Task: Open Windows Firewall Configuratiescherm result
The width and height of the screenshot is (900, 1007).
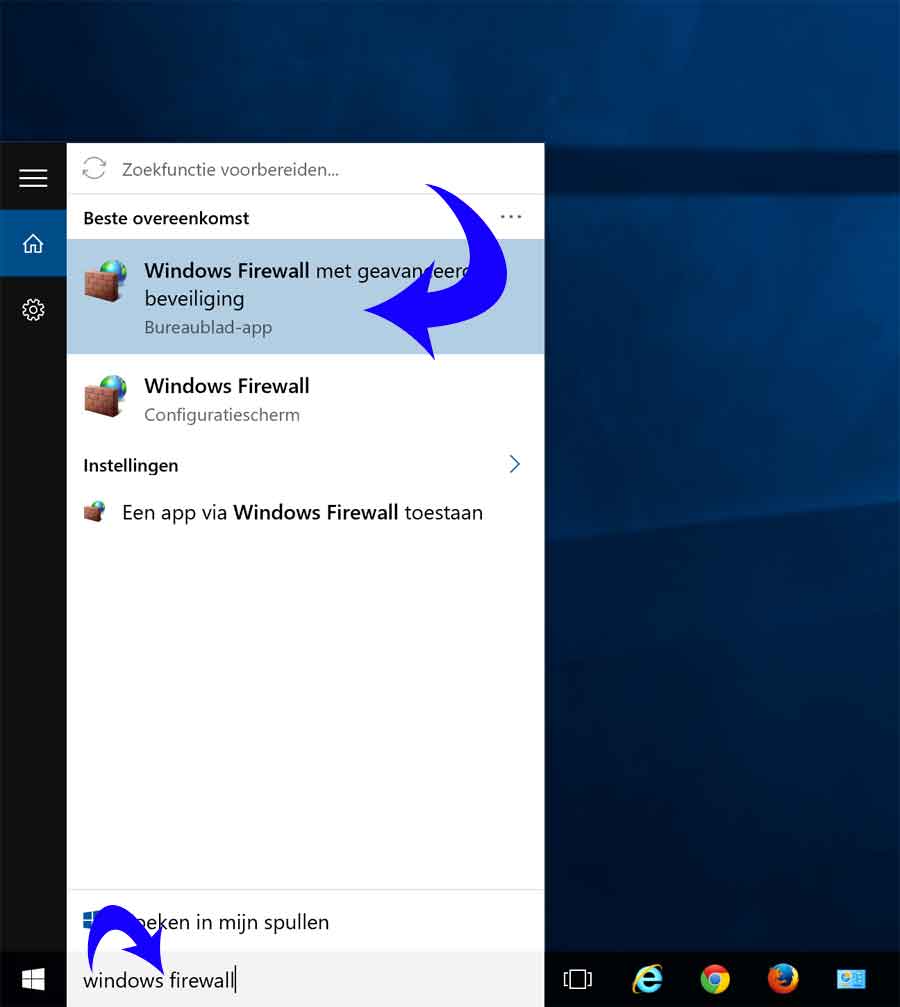Action: (305, 398)
